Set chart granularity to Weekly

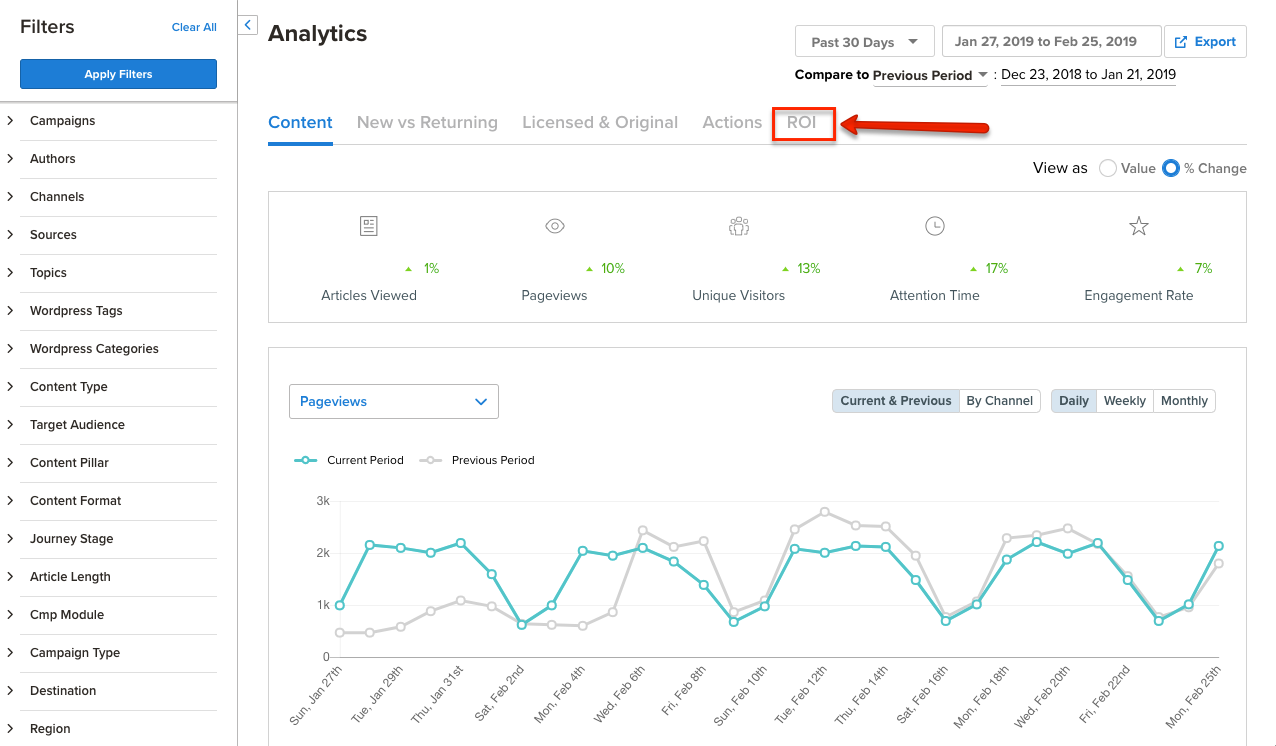pos(1125,401)
